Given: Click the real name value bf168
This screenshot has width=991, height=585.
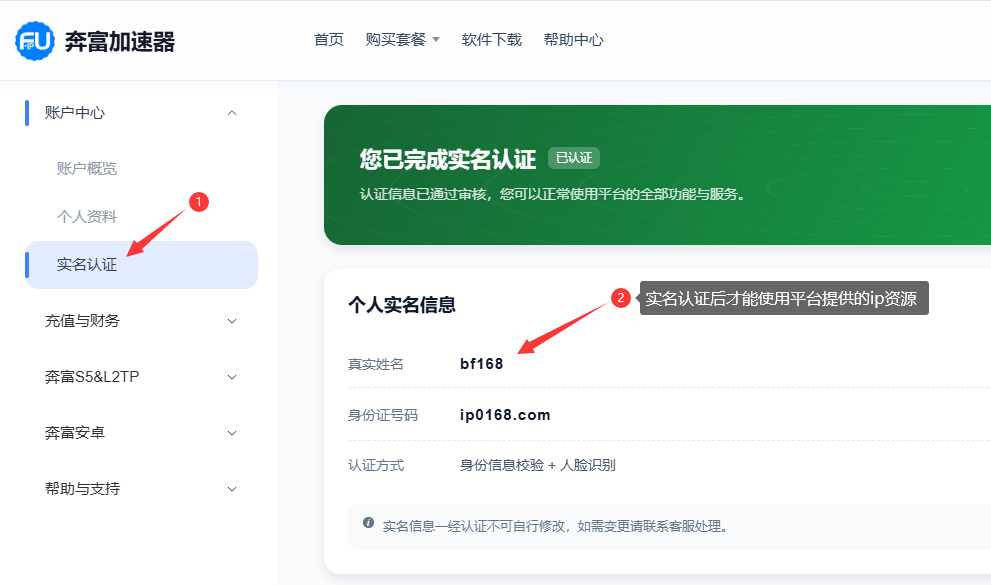Looking at the screenshot, I should point(482,364).
